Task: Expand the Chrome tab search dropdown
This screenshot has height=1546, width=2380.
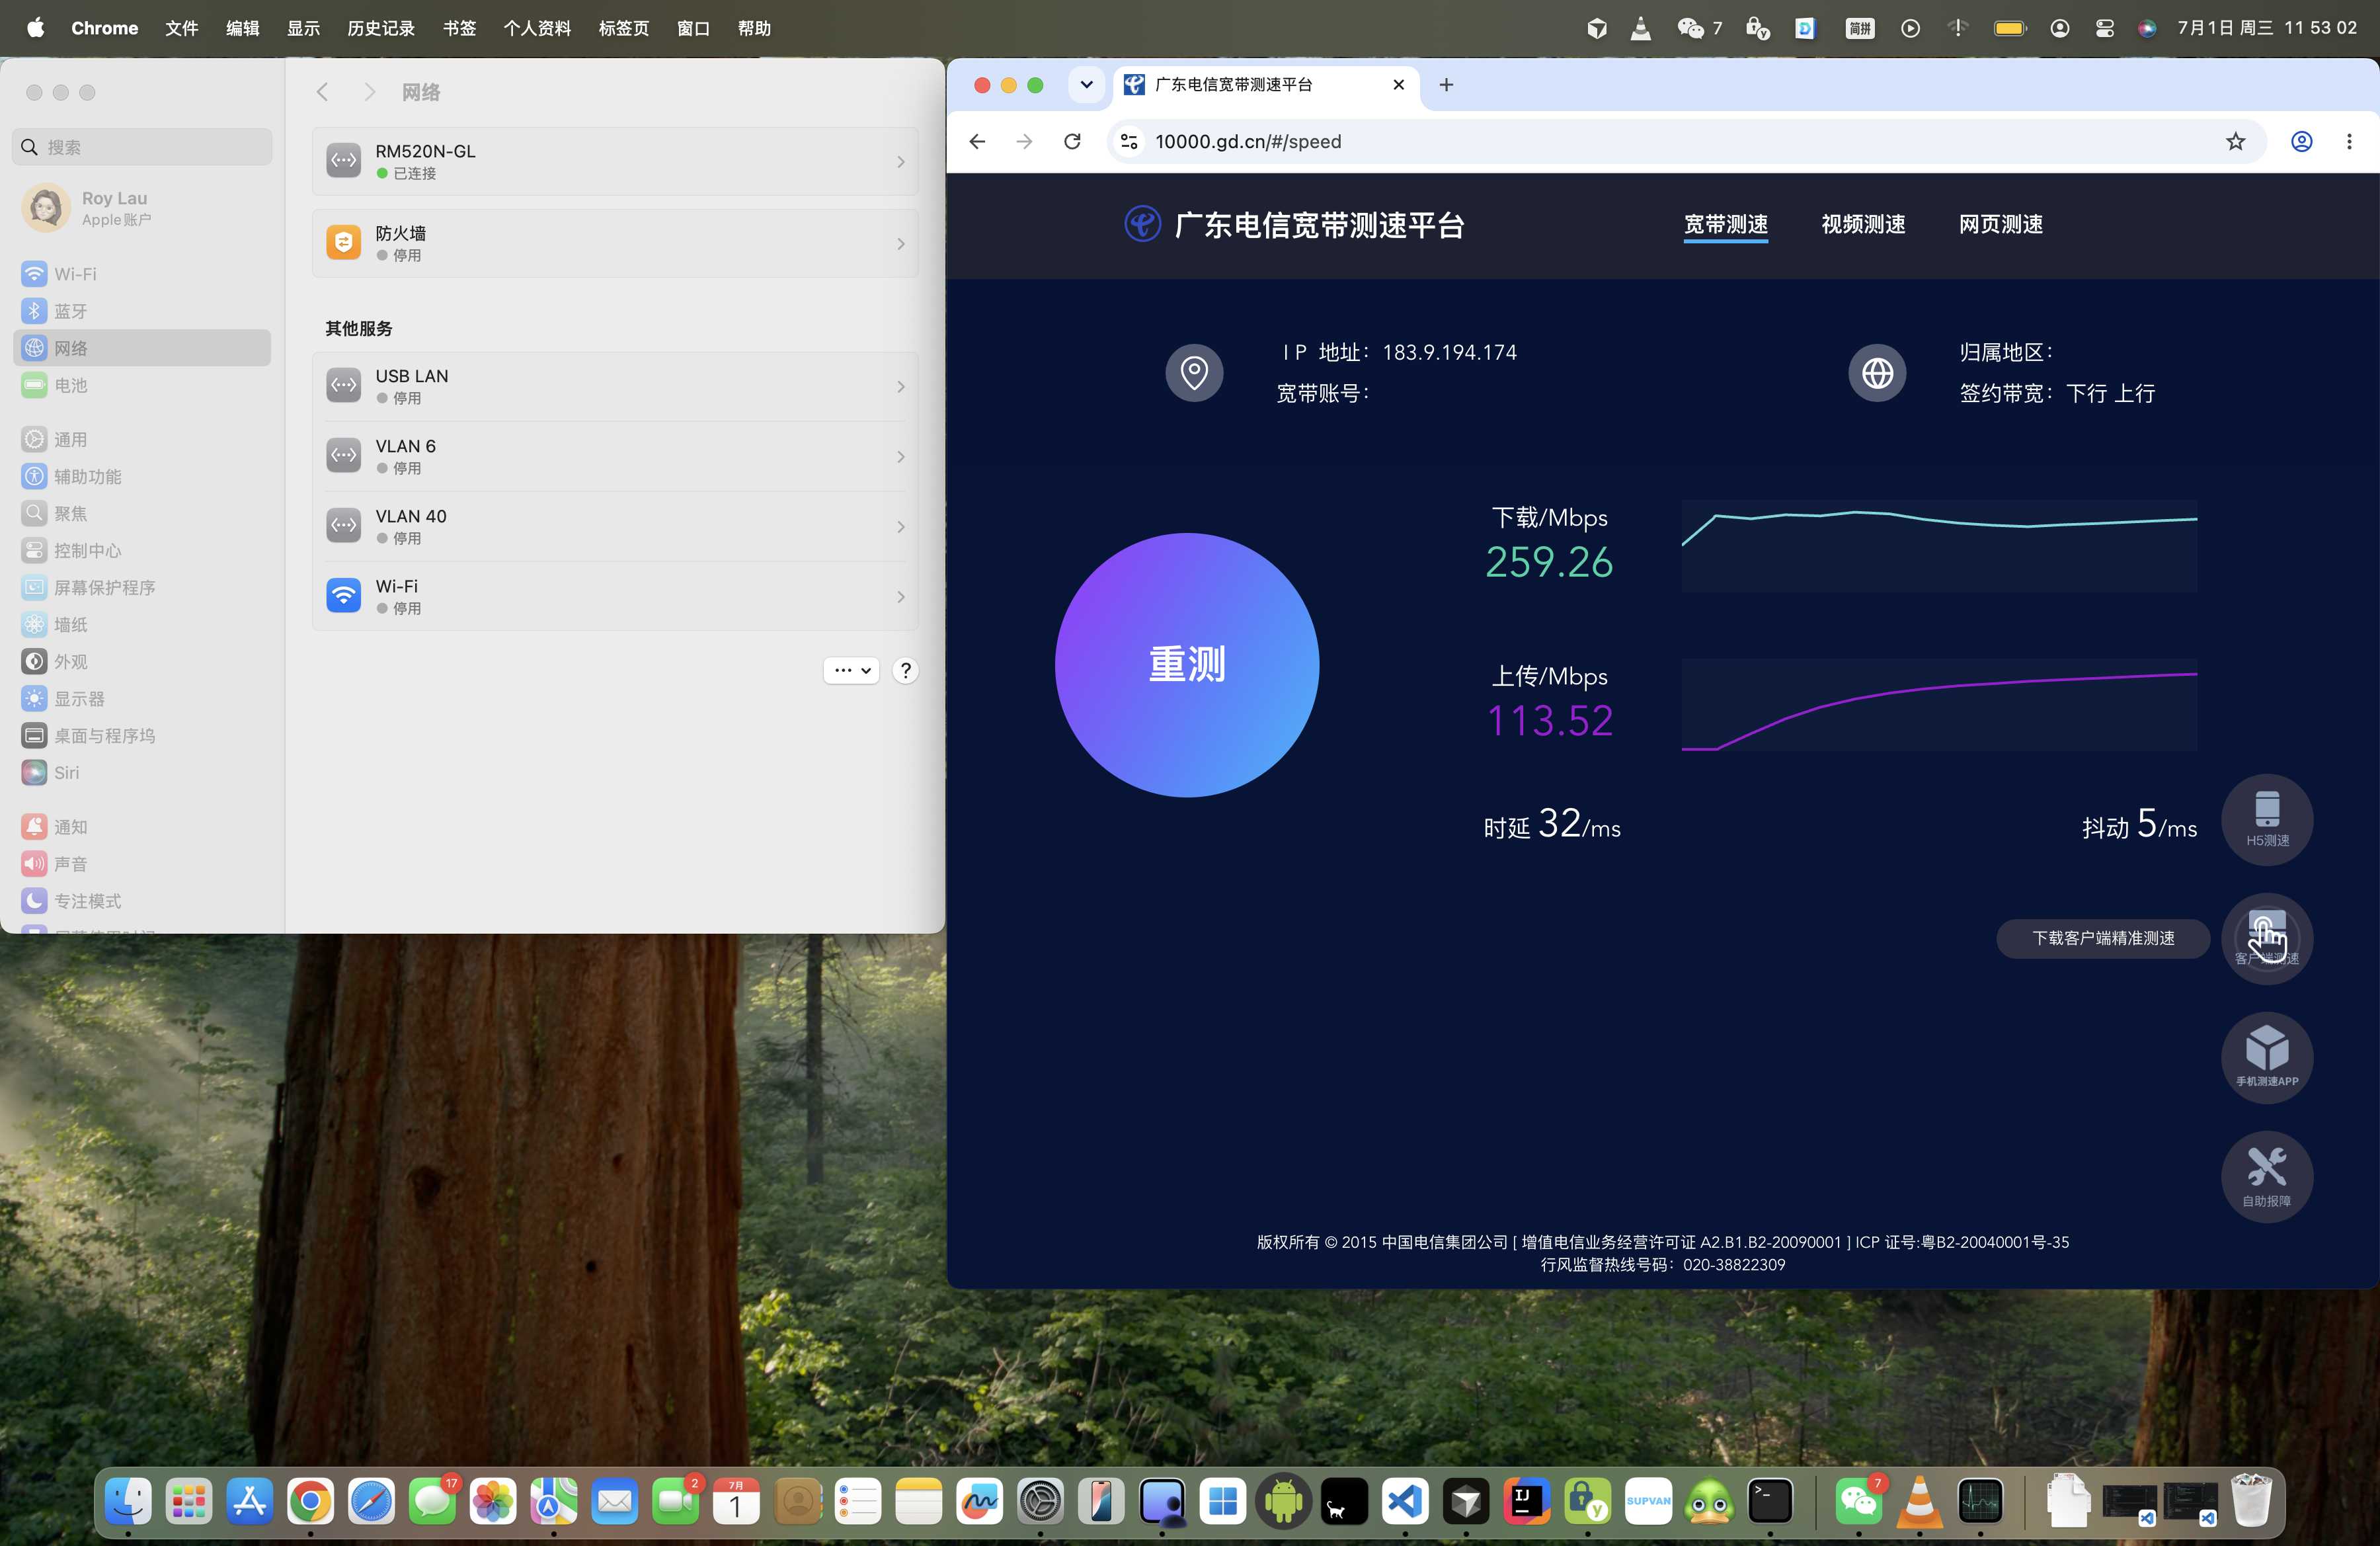Action: click(x=1086, y=85)
